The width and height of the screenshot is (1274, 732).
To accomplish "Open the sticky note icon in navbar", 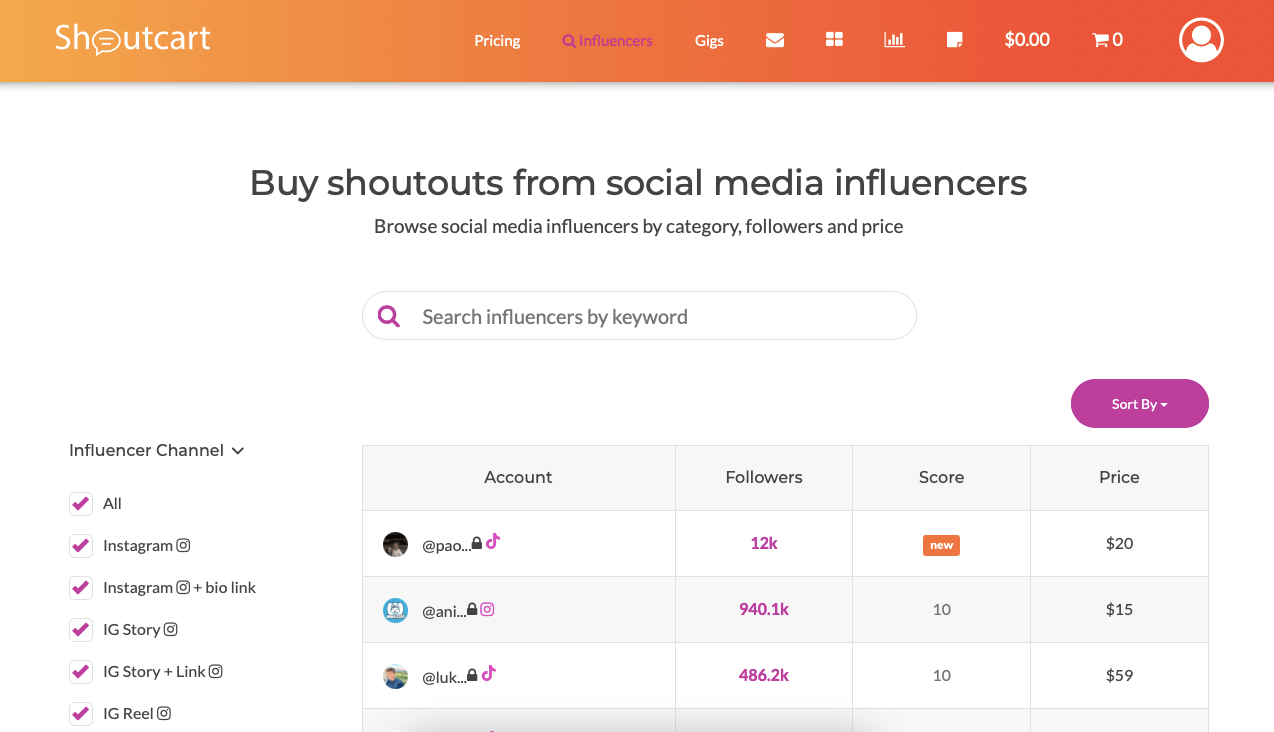I will tap(954, 40).
